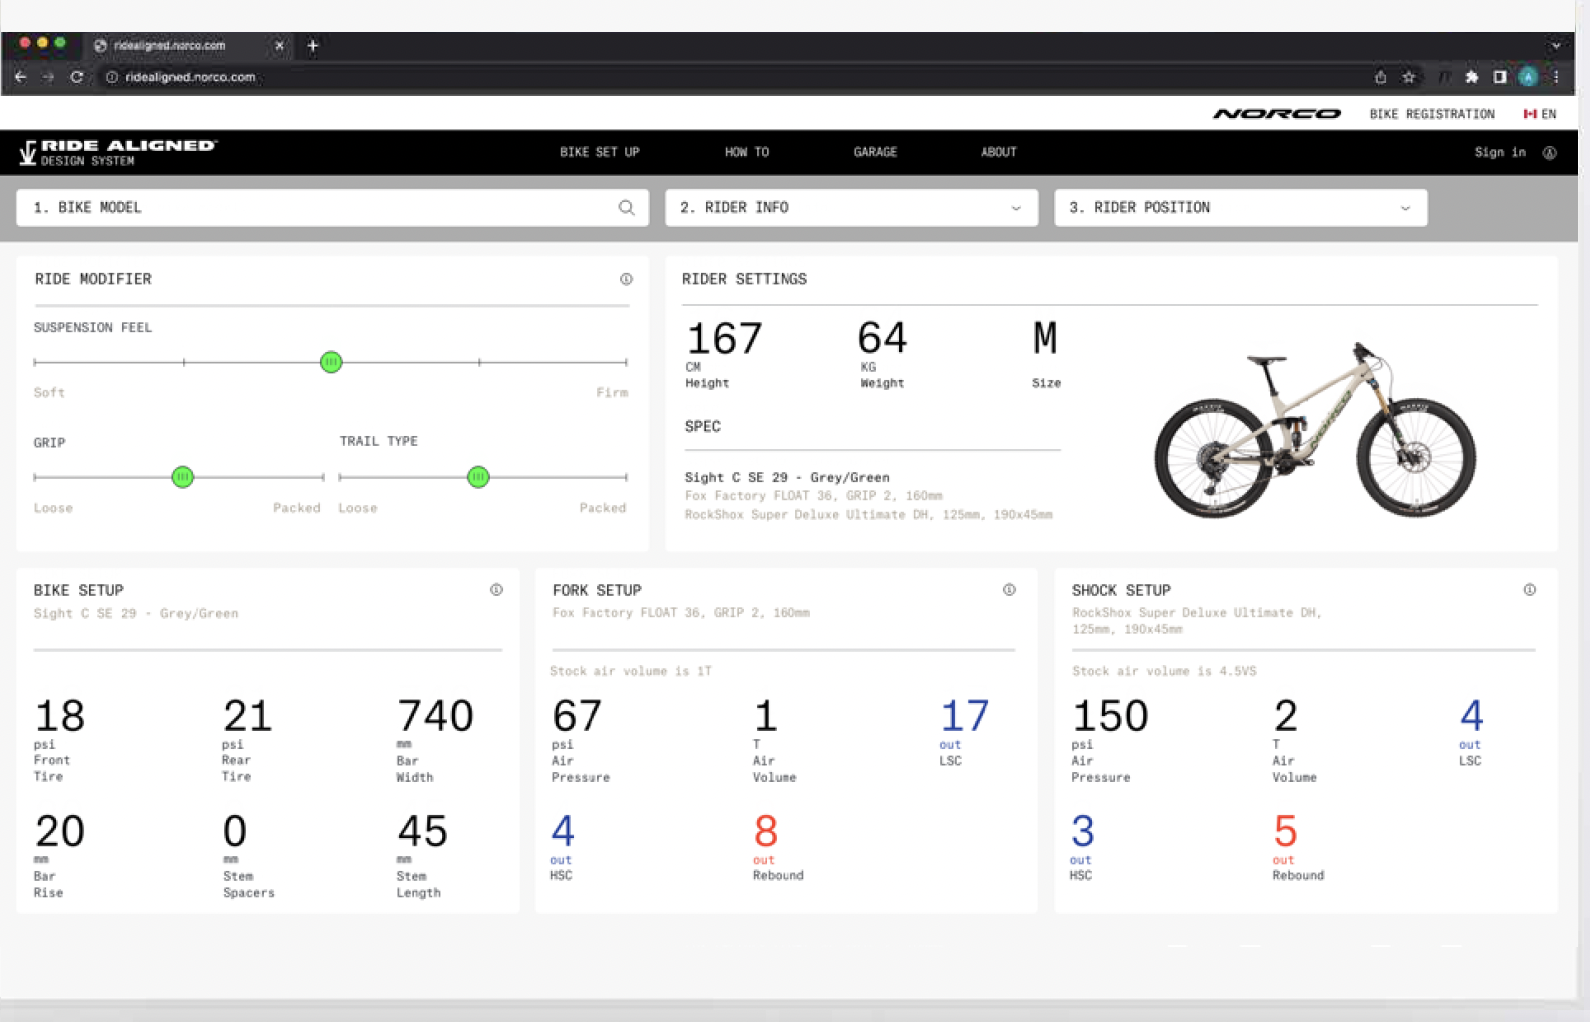Open the tab search chevron in Chrome
This screenshot has width=1590, height=1022.
[x=1555, y=45]
